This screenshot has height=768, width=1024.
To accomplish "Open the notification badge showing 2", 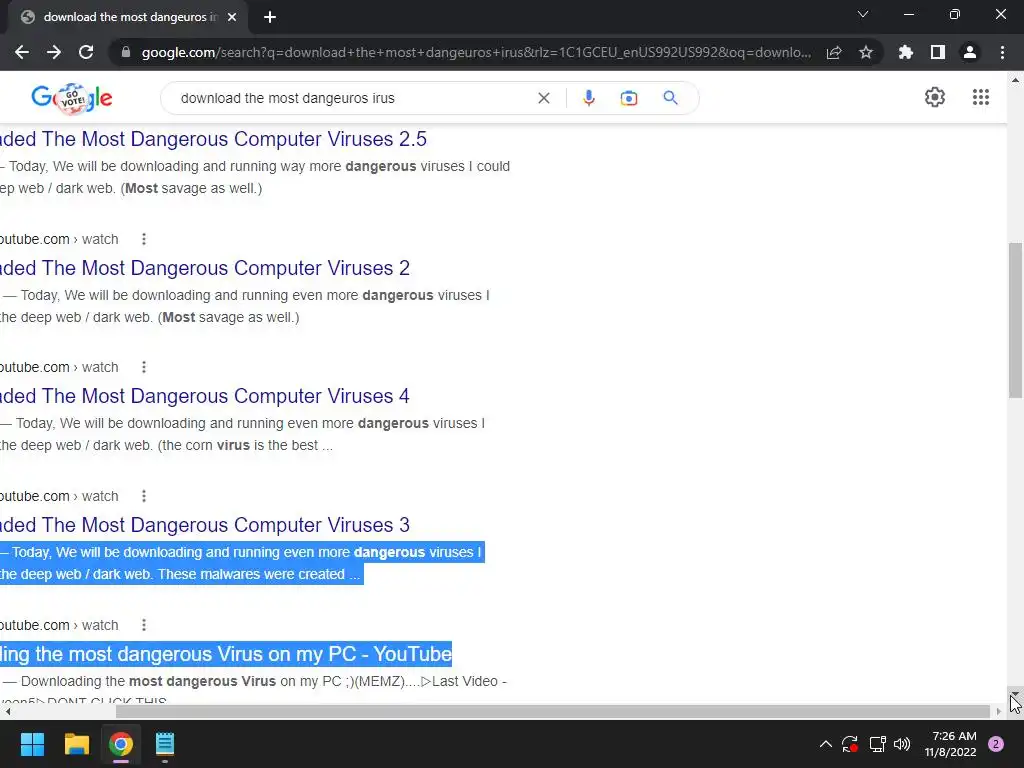I will tap(996, 744).
